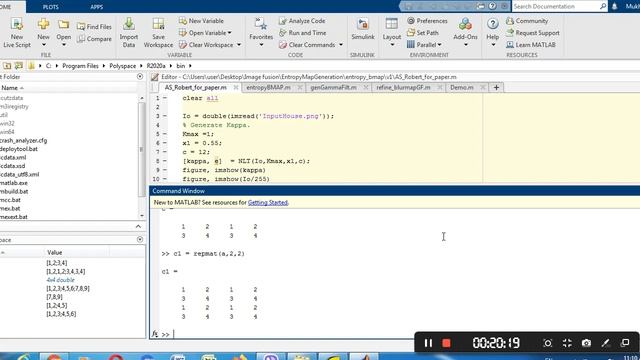Select the refine_blurmapGF.m editor tab
This screenshot has height=360, width=640.
pyautogui.click(x=403, y=87)
